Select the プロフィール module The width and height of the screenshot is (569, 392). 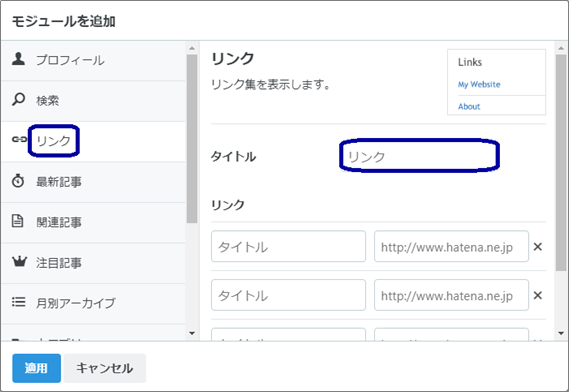pos(94,60)
